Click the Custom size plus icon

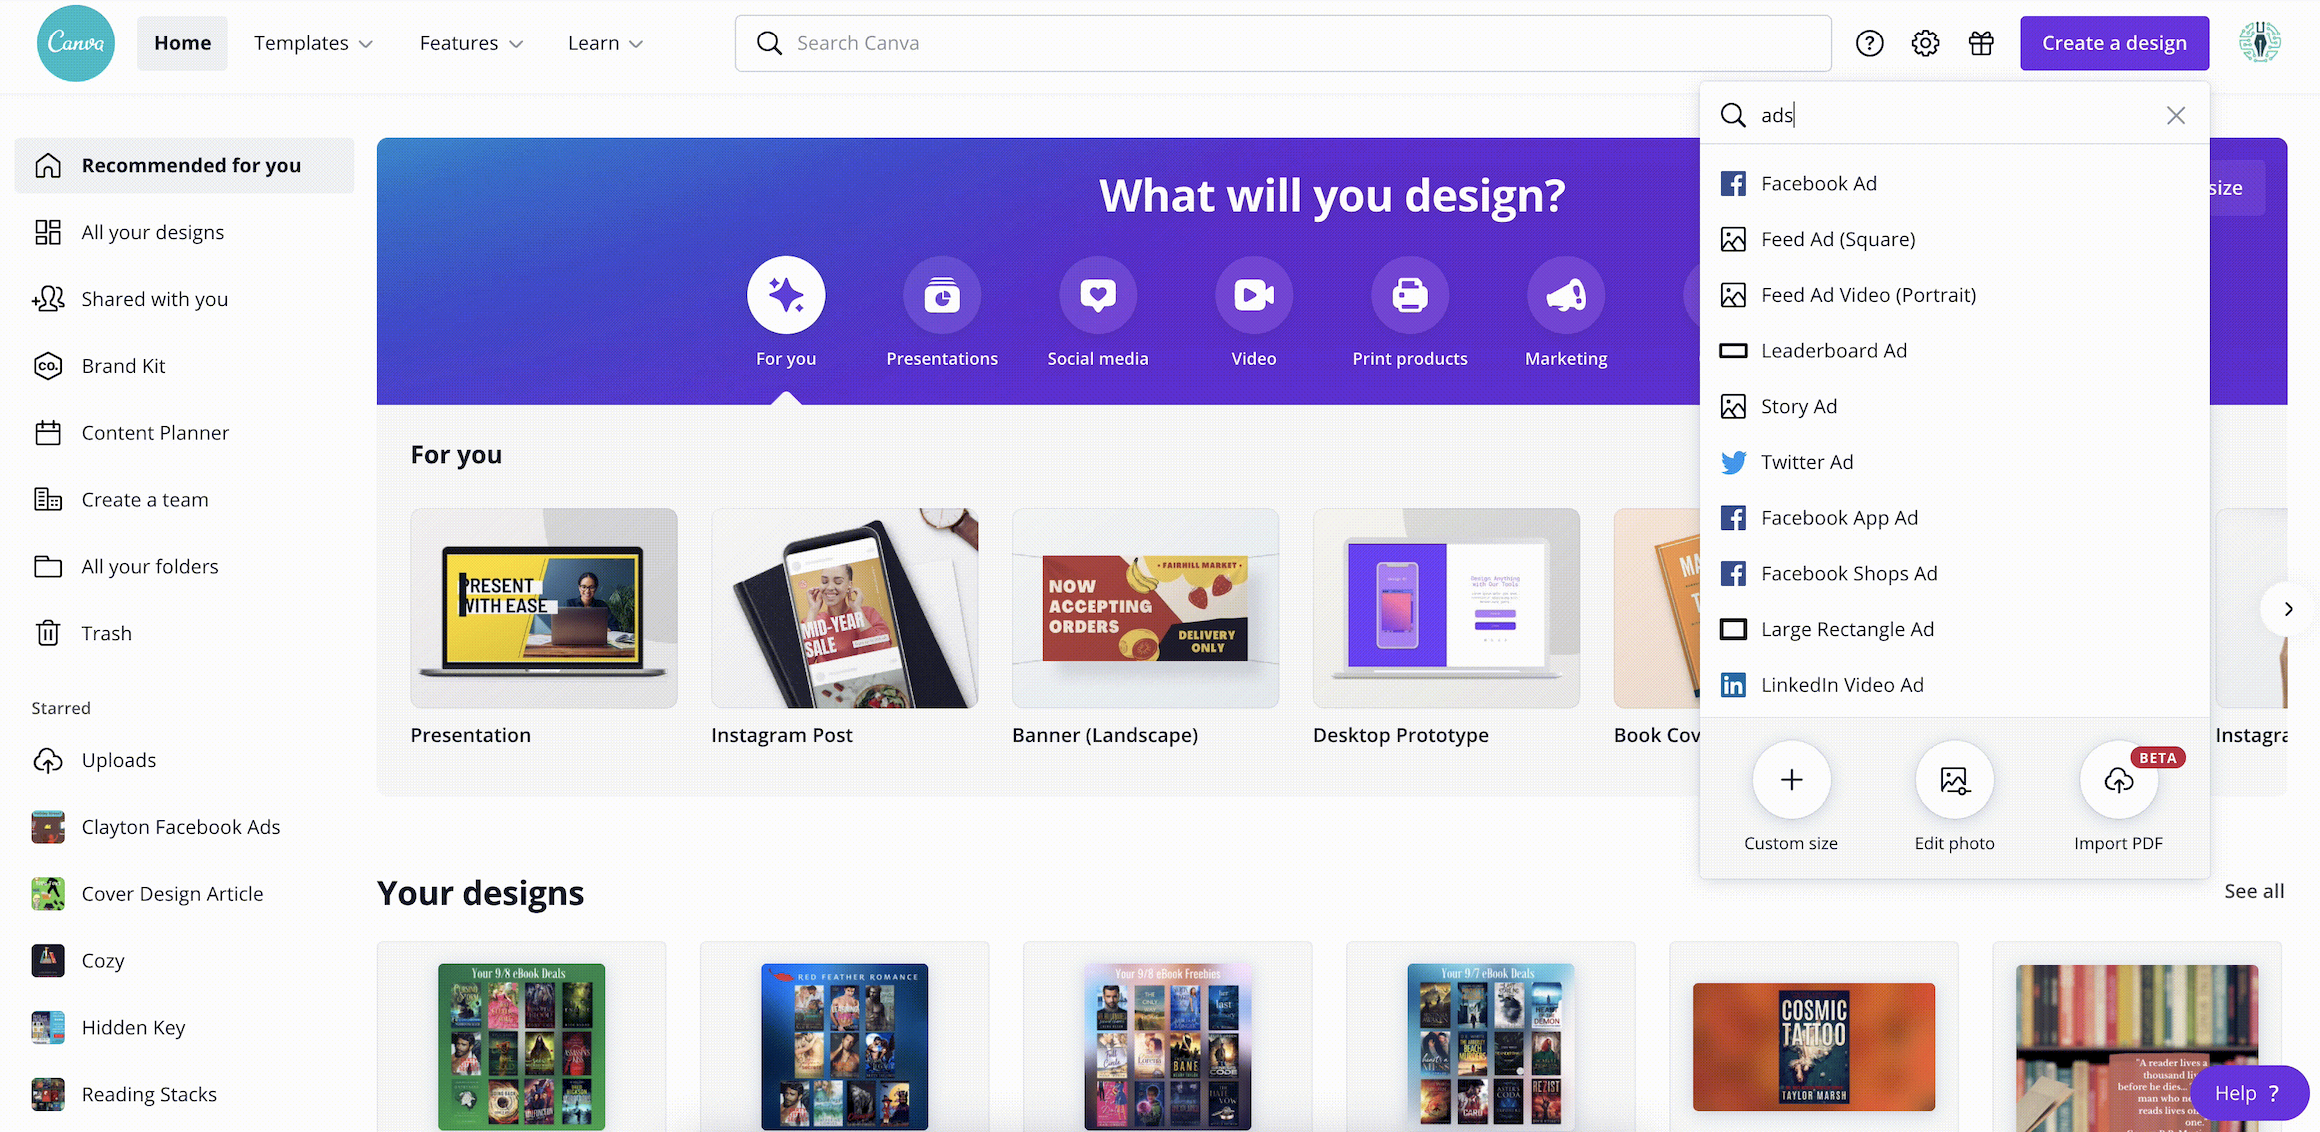coord(1791,780)
